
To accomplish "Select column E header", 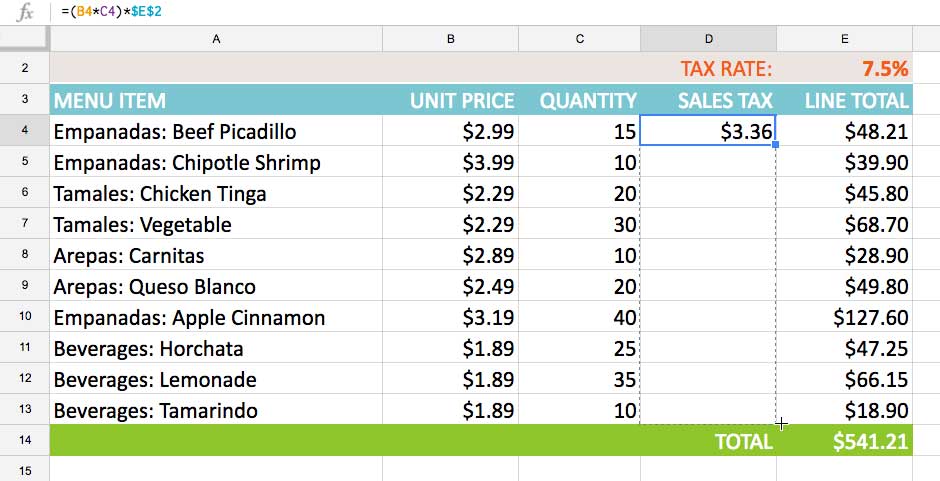I will coord(844,39).
